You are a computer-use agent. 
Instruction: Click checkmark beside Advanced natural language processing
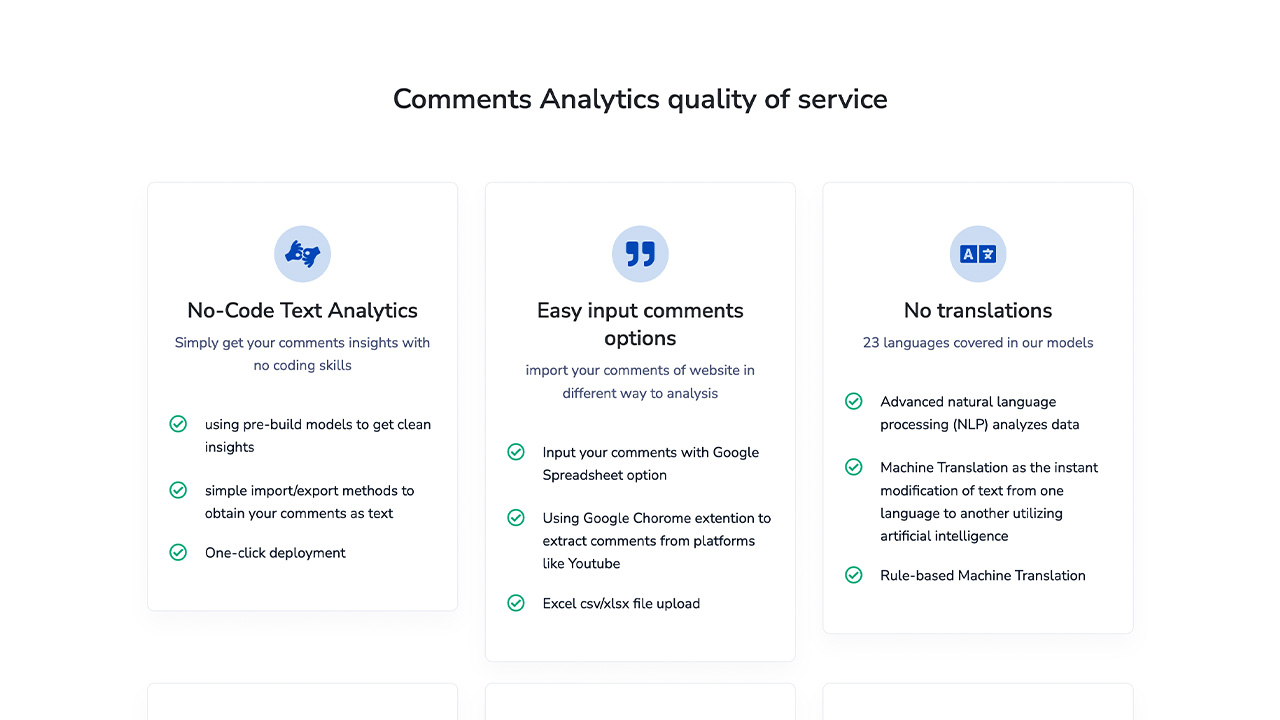pos(854,401)
